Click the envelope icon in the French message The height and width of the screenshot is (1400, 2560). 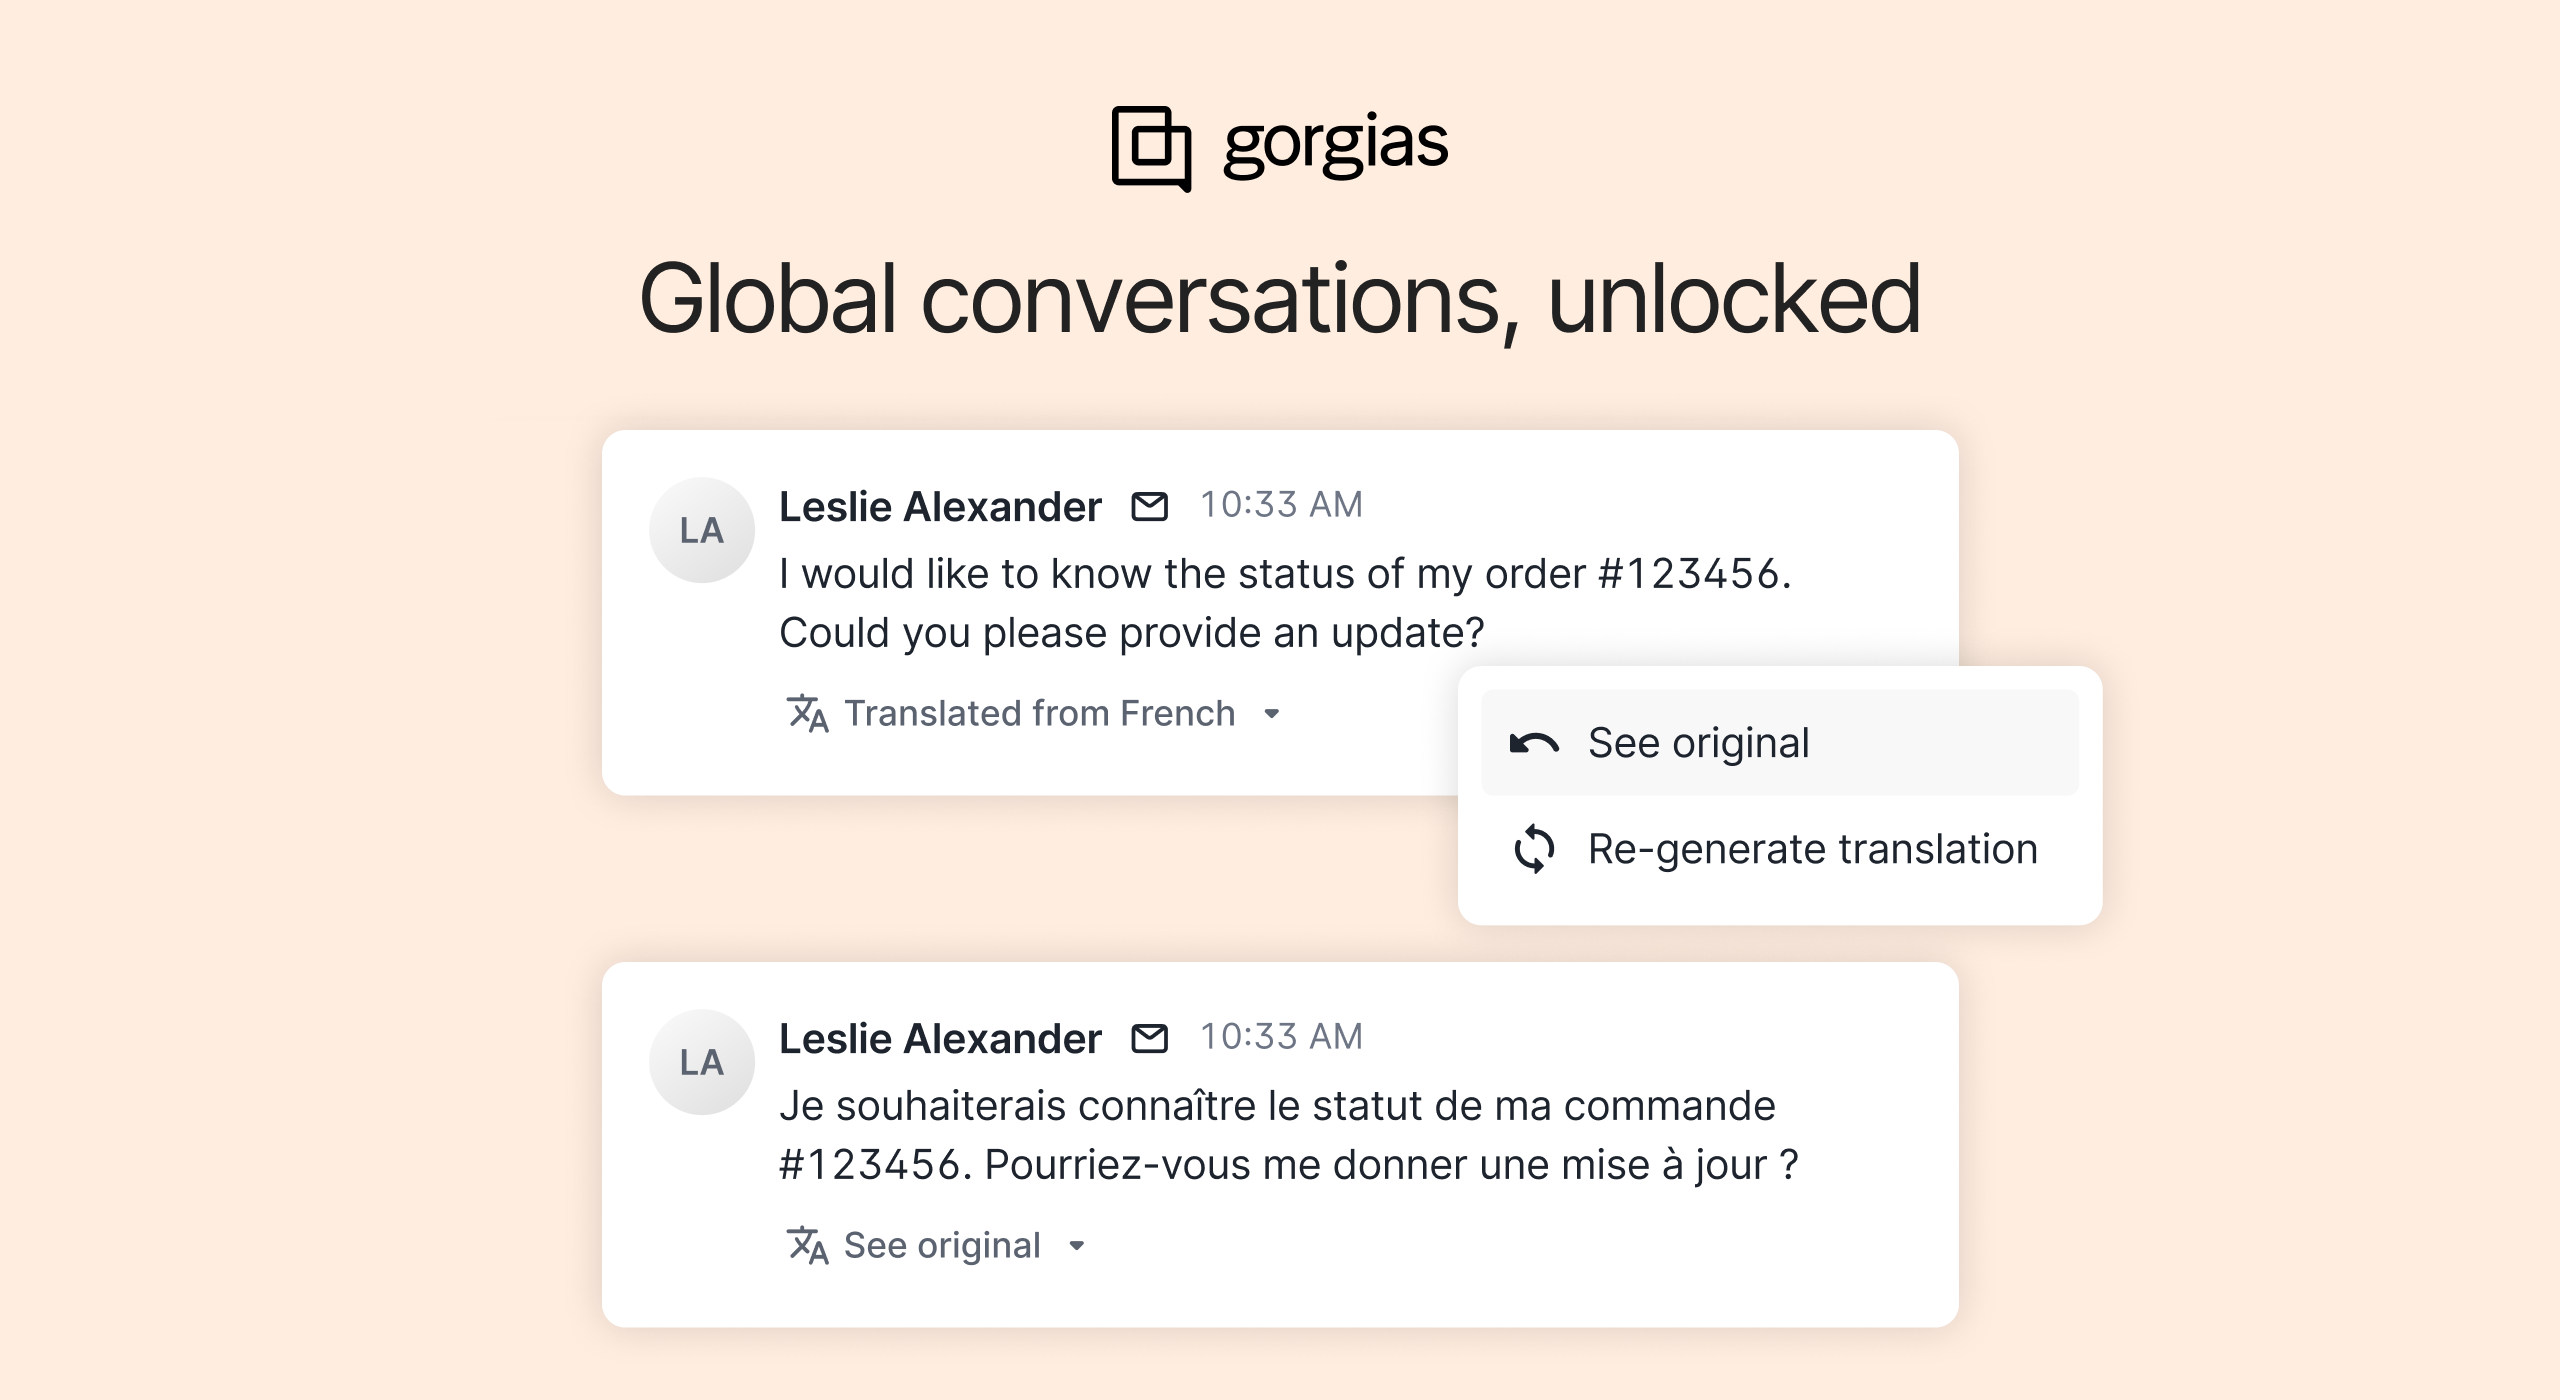point(1148,1038)
